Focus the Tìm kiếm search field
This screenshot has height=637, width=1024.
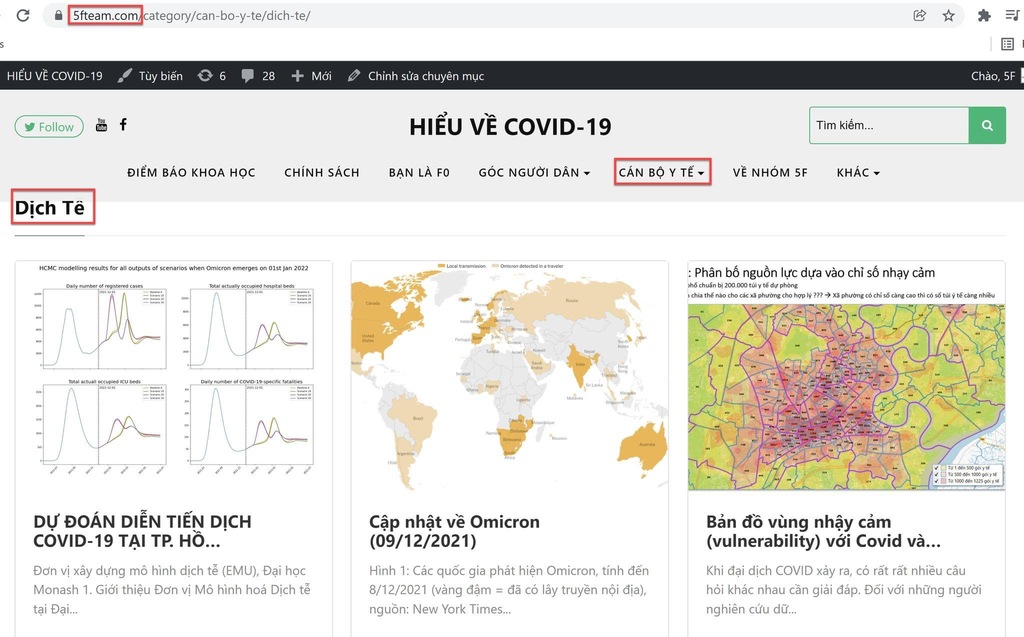point(889,125)
